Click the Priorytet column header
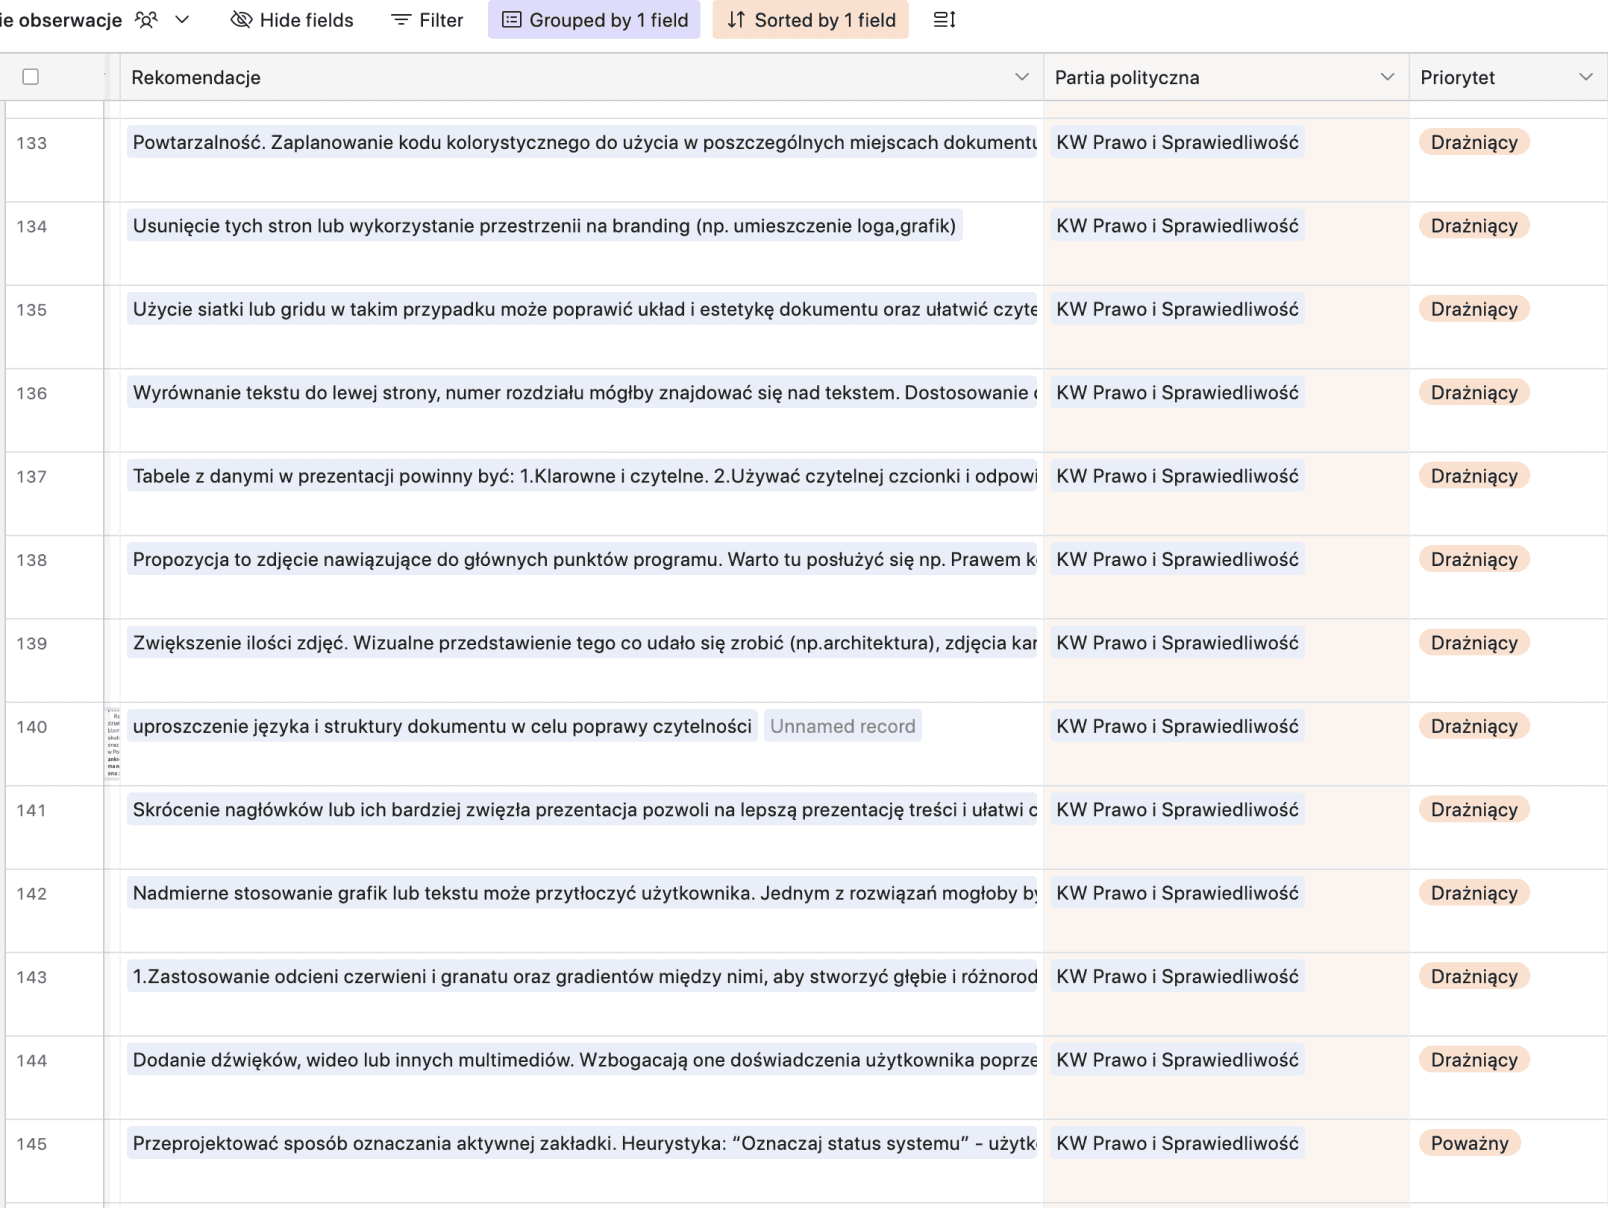This screenshot has width=1608, height=1208. point(1508,77)
